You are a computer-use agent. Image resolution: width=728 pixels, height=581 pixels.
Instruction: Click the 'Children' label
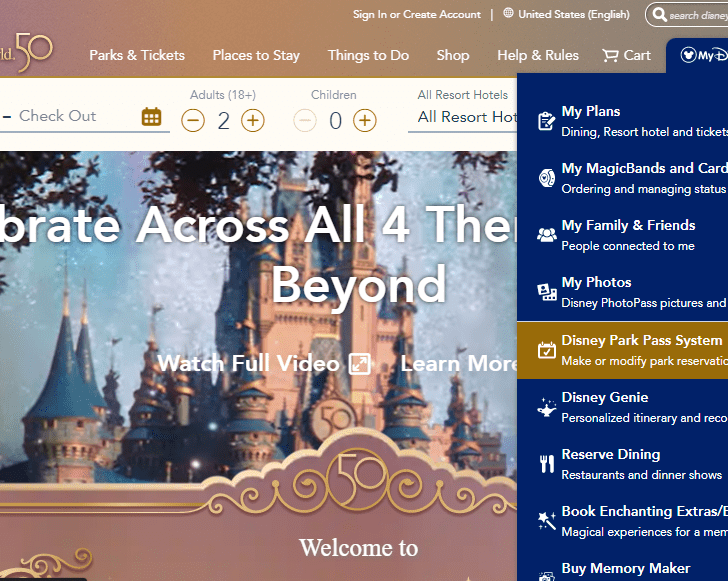(334, 95)
